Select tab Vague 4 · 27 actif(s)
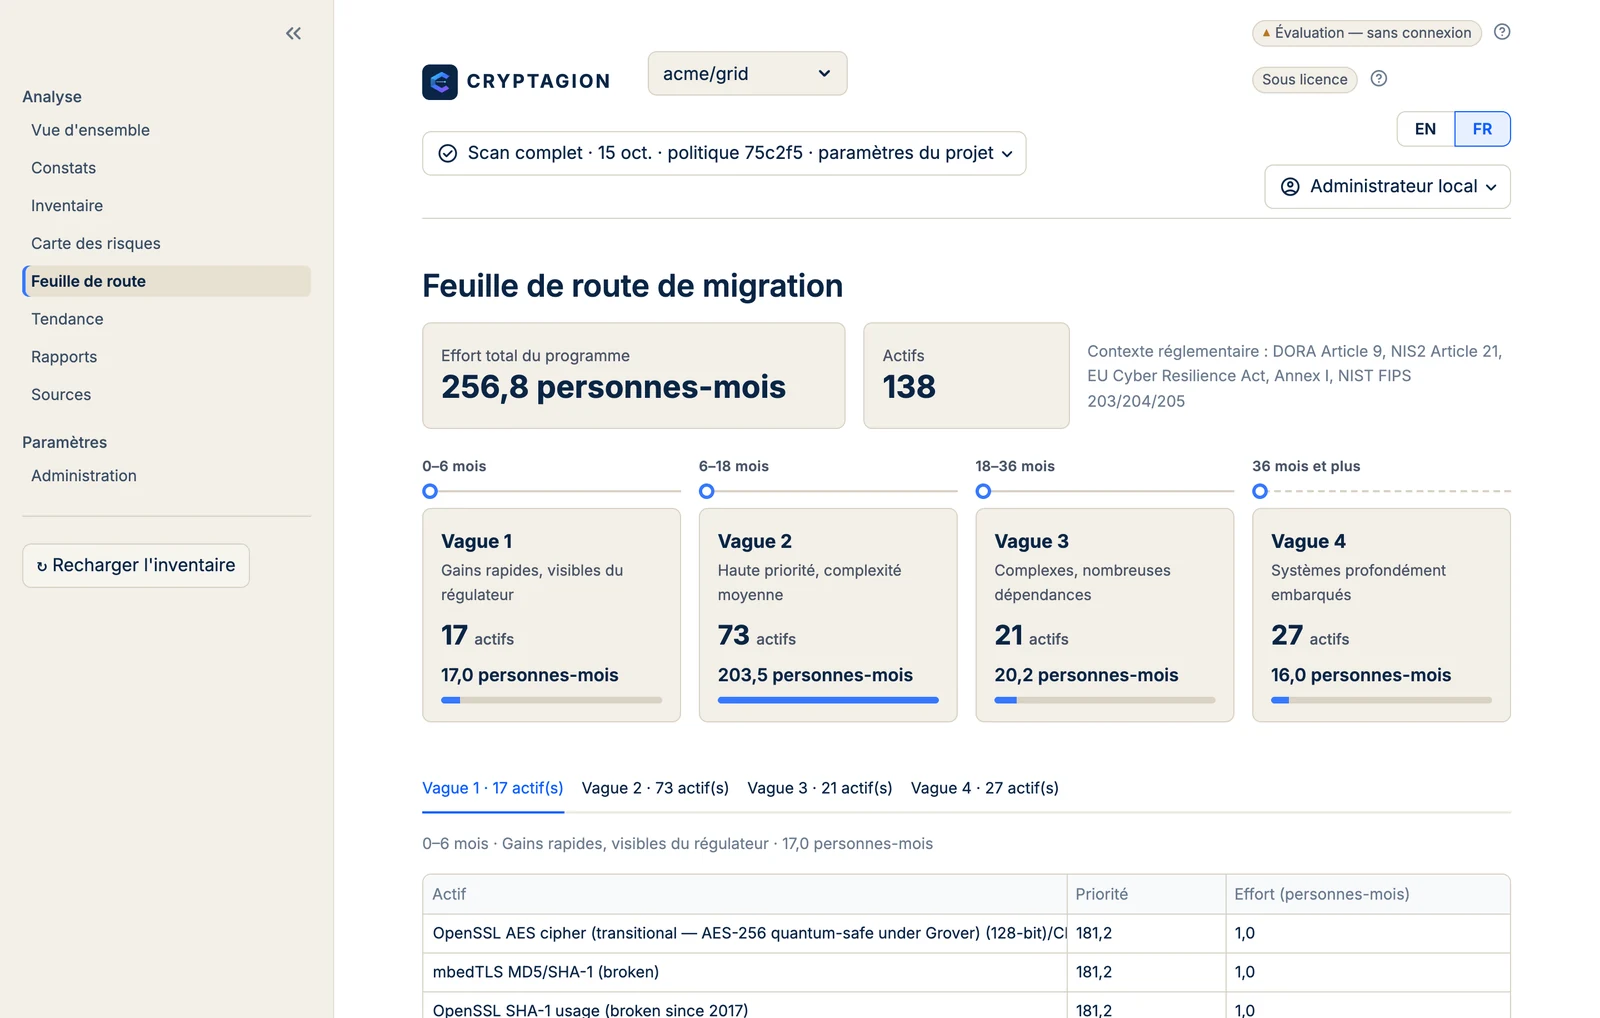Image resolution: width=1600 pixels, height=1018 pixels. pyautogui.click(x=985, y=788)
